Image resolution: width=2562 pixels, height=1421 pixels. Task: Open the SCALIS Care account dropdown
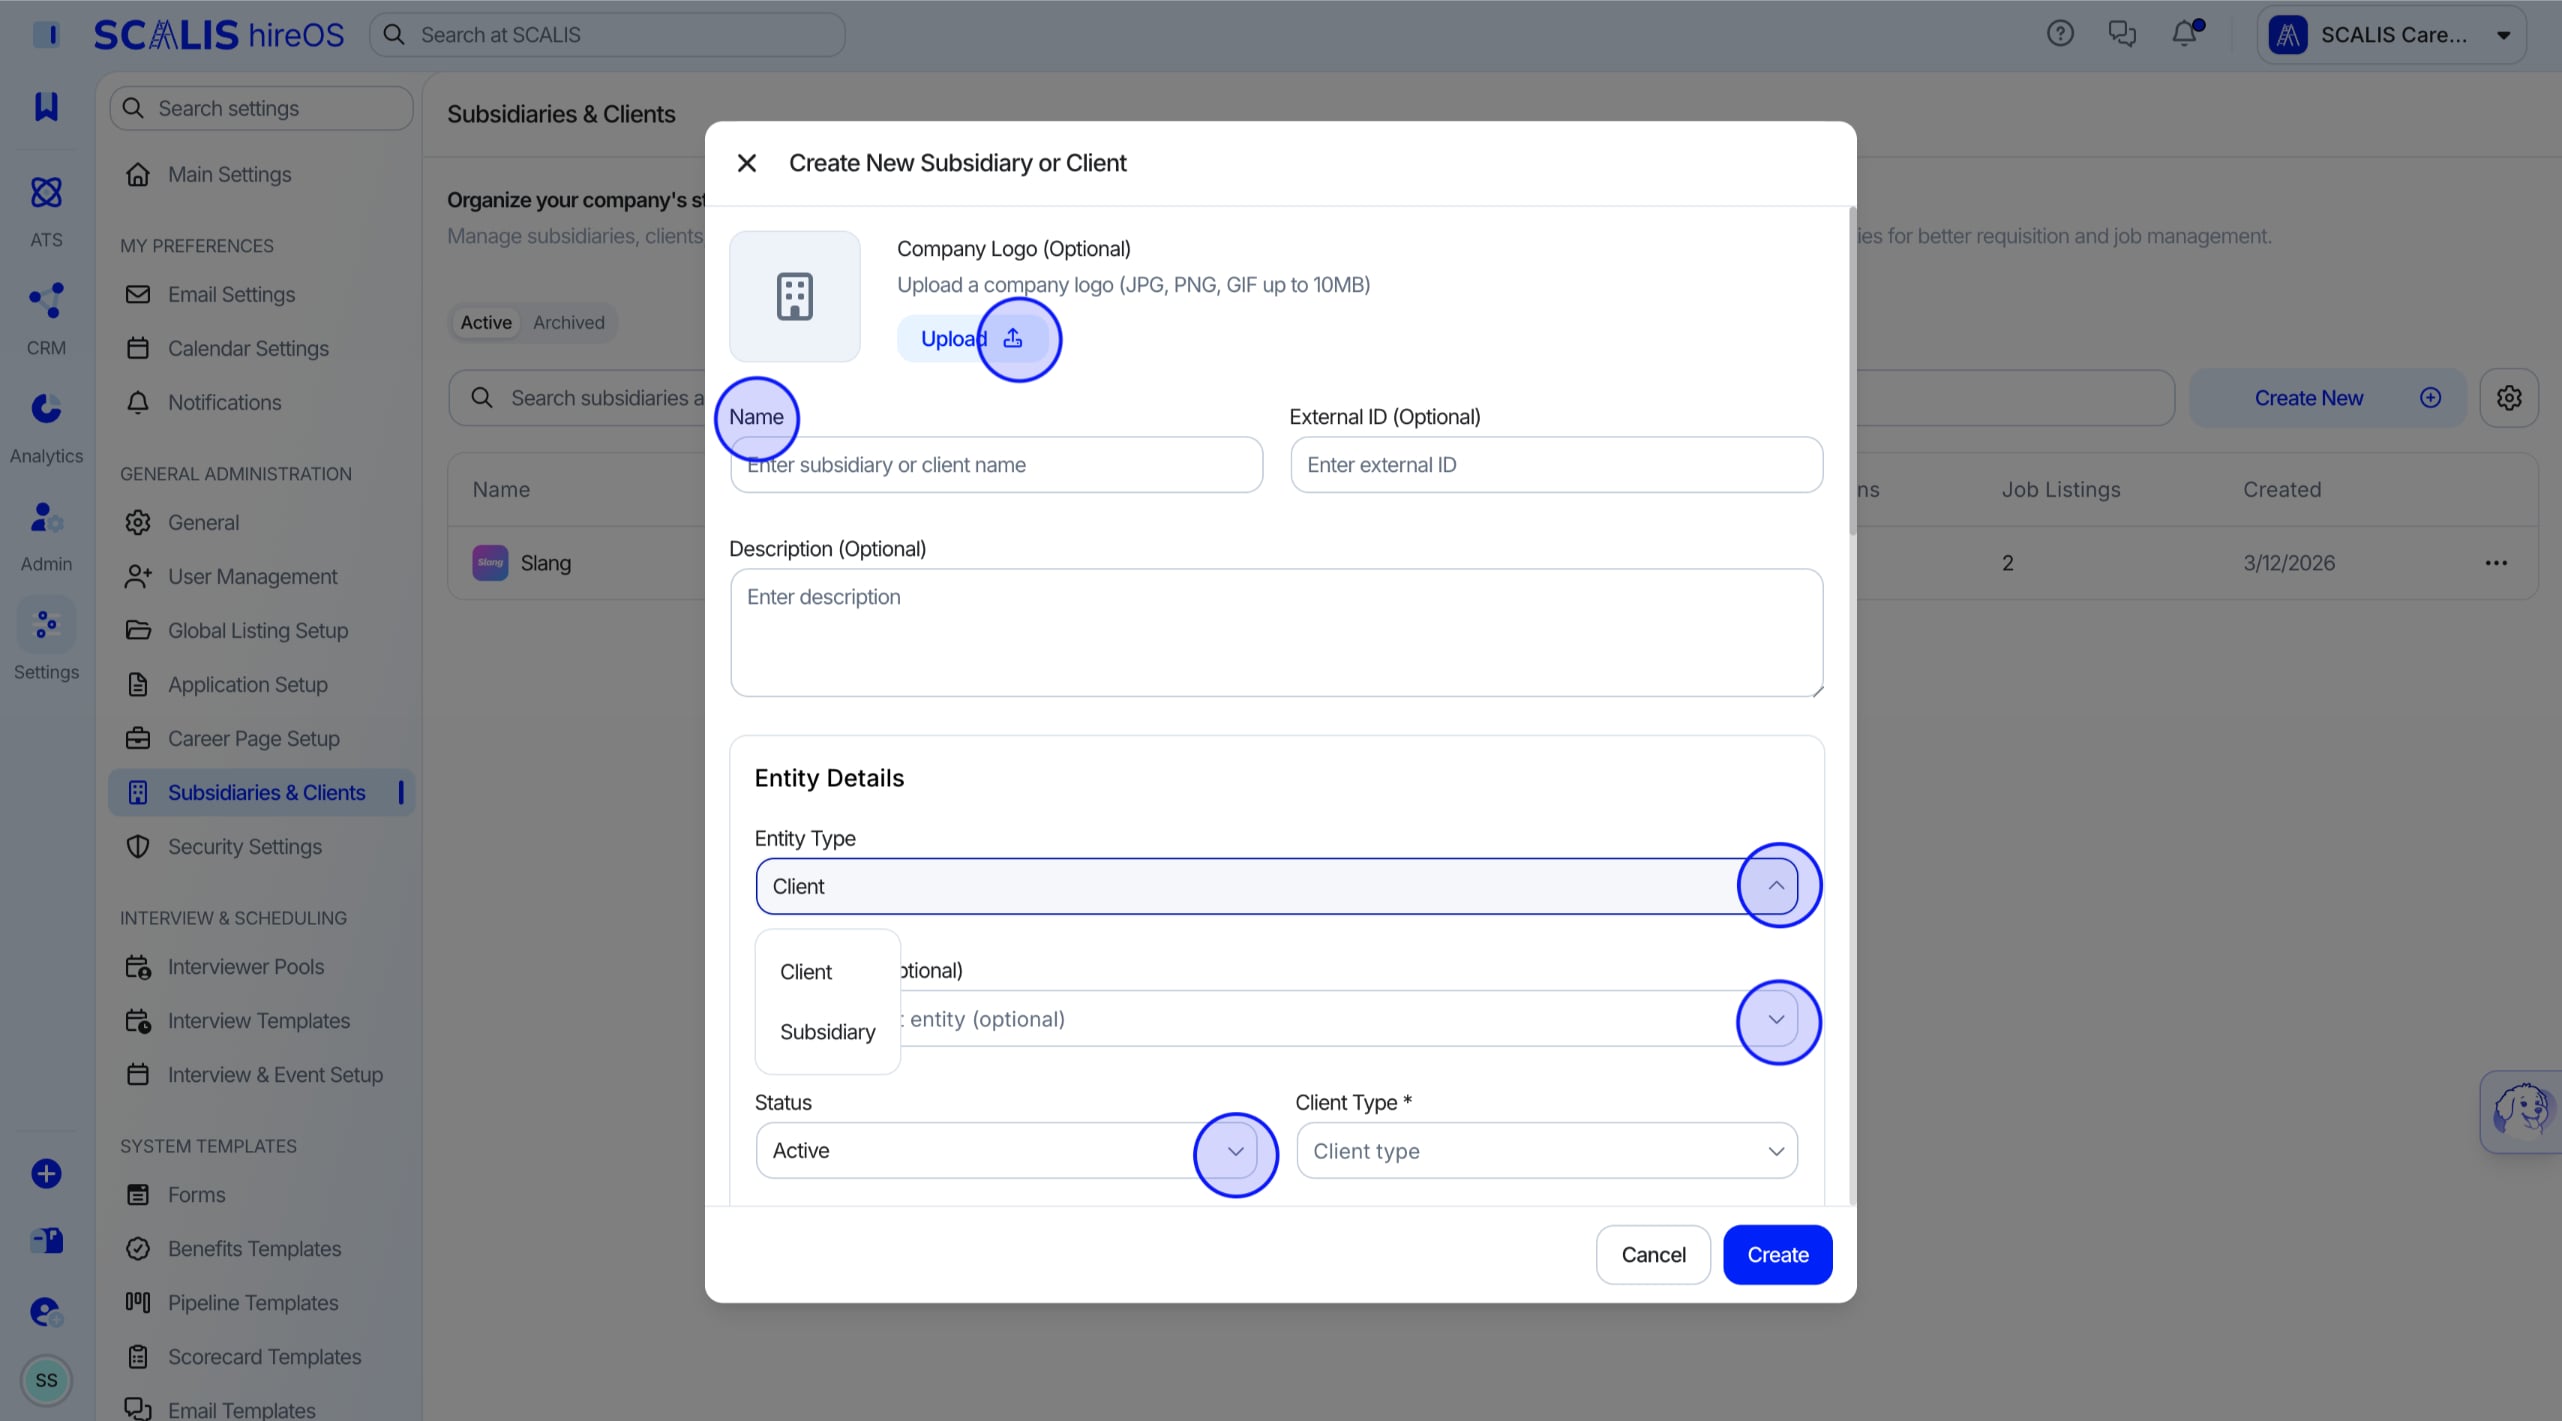pyautogui.click(x=2391, y=34)
